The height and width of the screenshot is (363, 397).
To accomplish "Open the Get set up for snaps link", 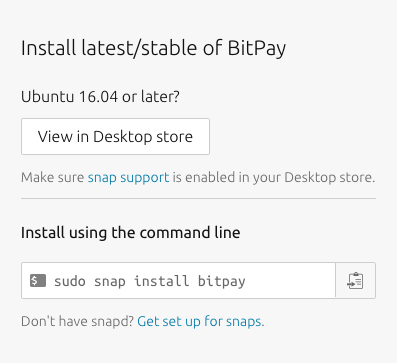I will (199, 322).
